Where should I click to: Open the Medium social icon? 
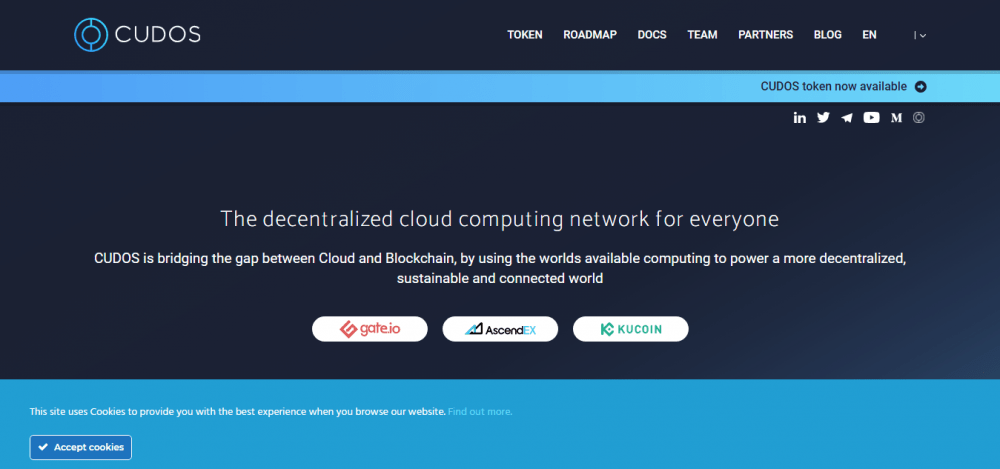[897, 117]
